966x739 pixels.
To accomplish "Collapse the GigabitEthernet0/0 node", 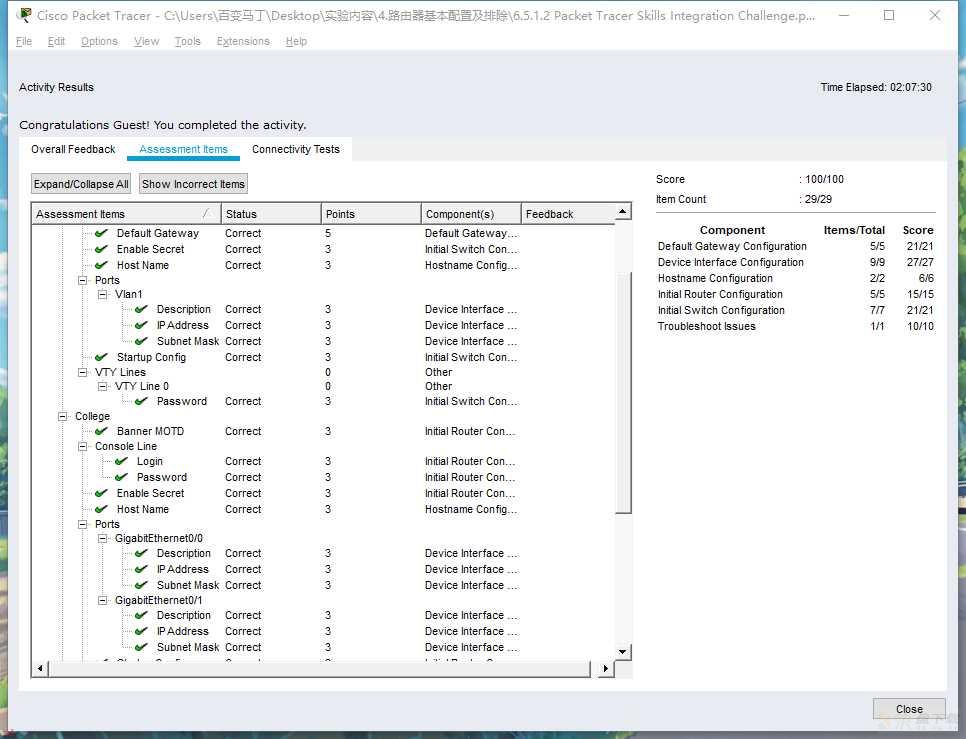I will click(x=102, y=538).
